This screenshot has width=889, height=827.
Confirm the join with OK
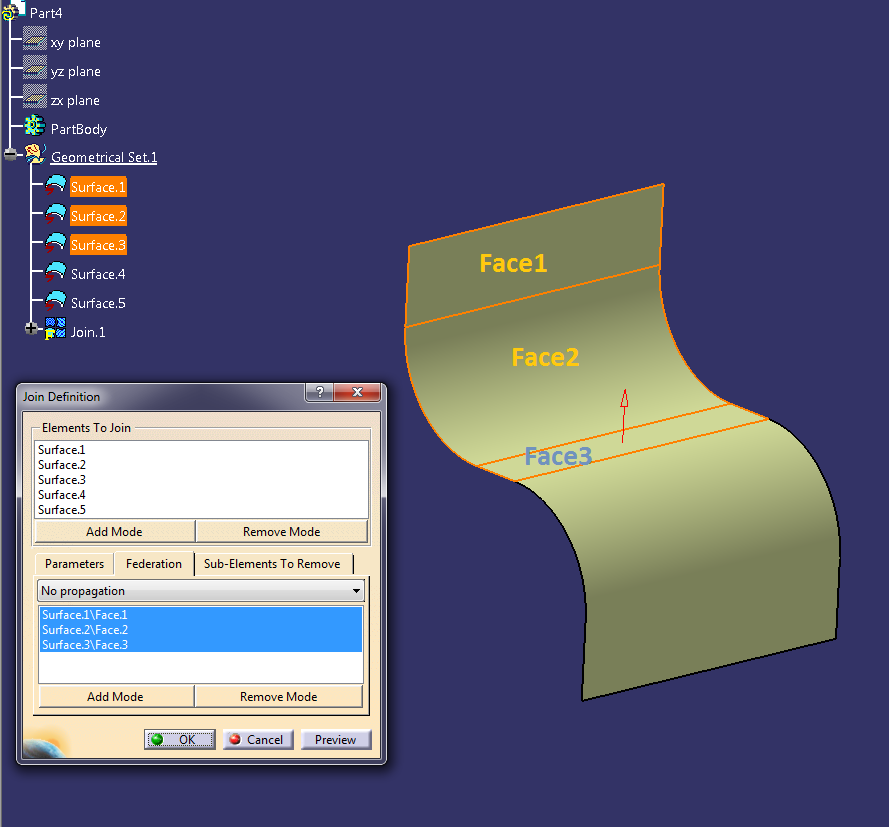(179, 739)
